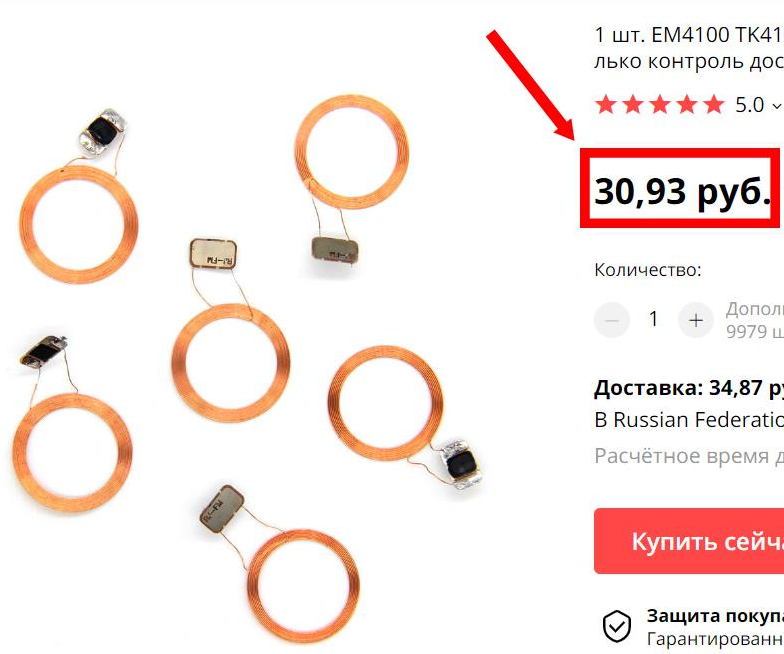
Task: Click the center copper coil in photo
Action: [230, 362]
